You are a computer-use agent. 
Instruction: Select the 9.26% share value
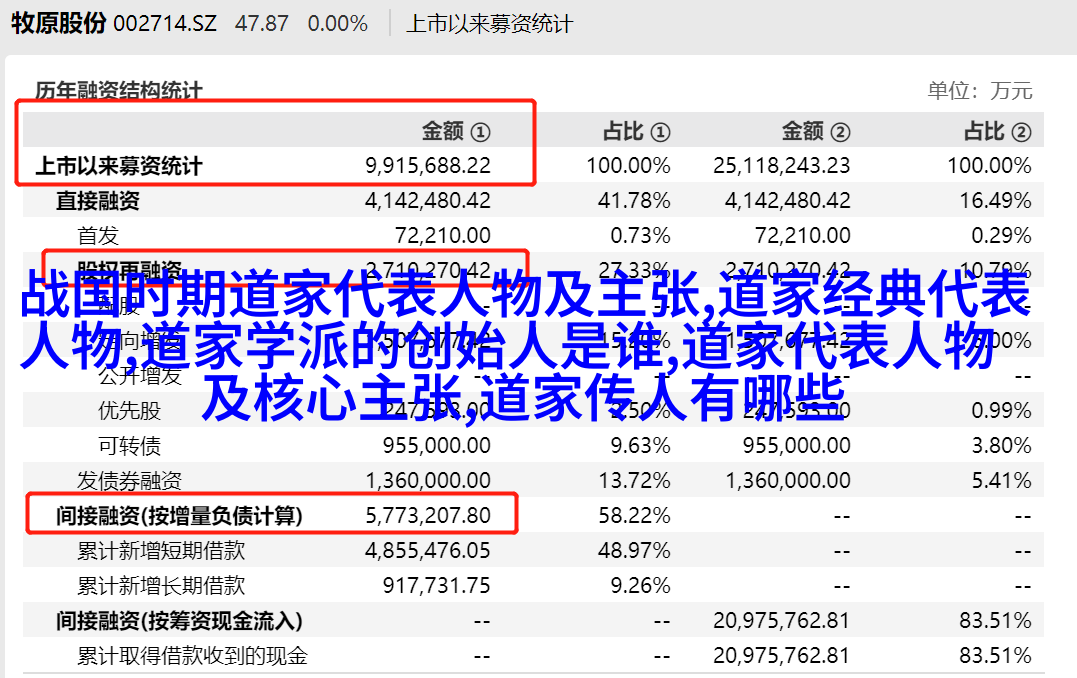640,586
